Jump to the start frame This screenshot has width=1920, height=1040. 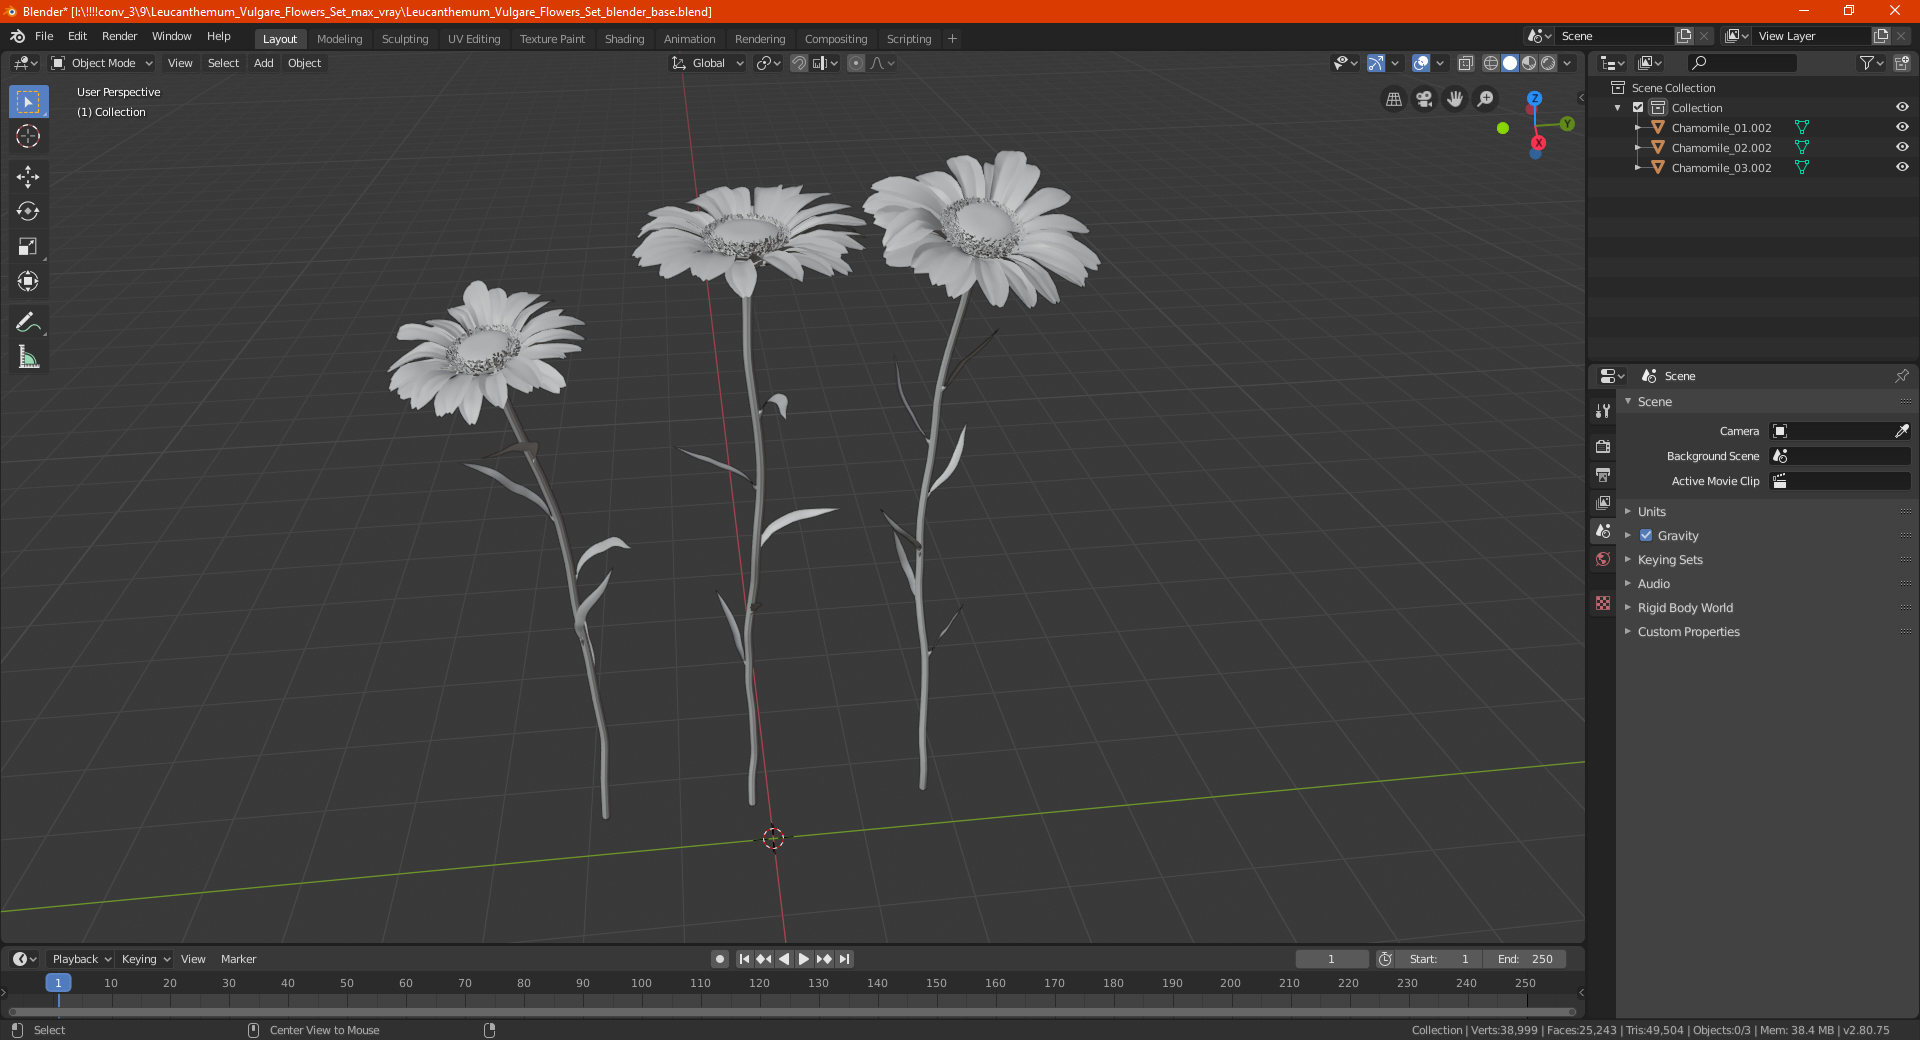[x=744, y=959]
